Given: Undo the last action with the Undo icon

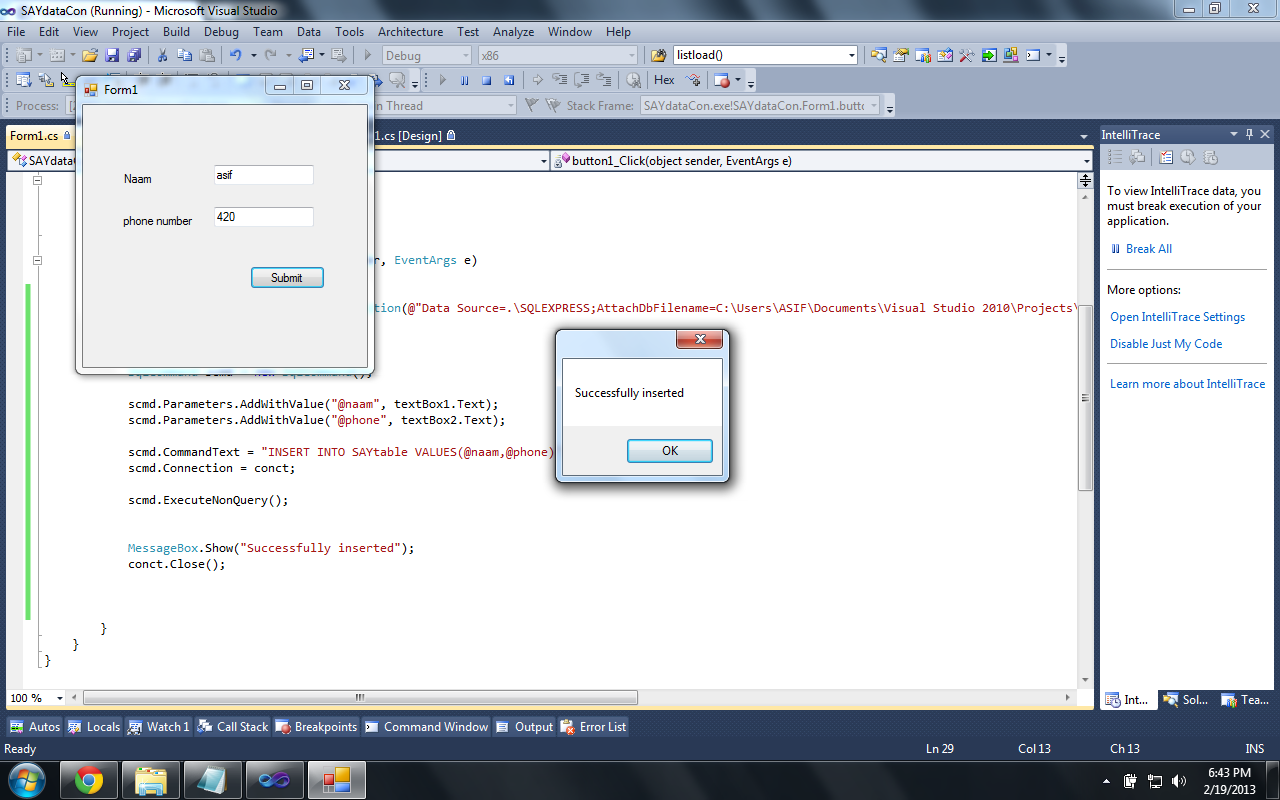Looking at the screenshot, I should point(236,55).
